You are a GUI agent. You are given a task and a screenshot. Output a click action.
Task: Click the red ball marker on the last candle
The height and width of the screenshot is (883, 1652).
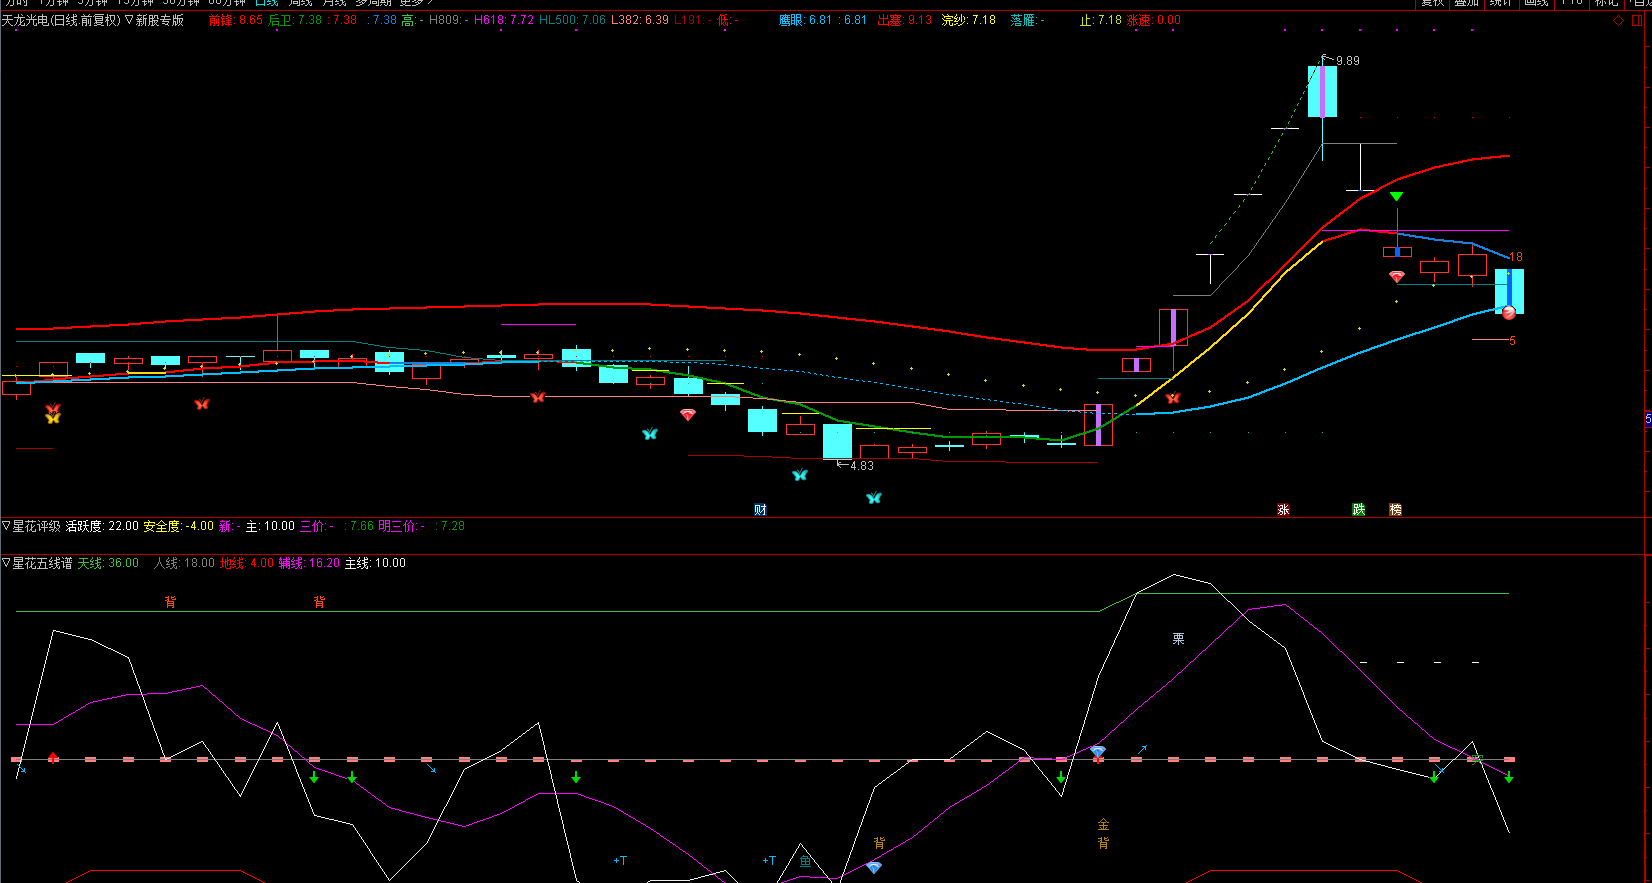pyautogui.click(x=1509, y=312)
